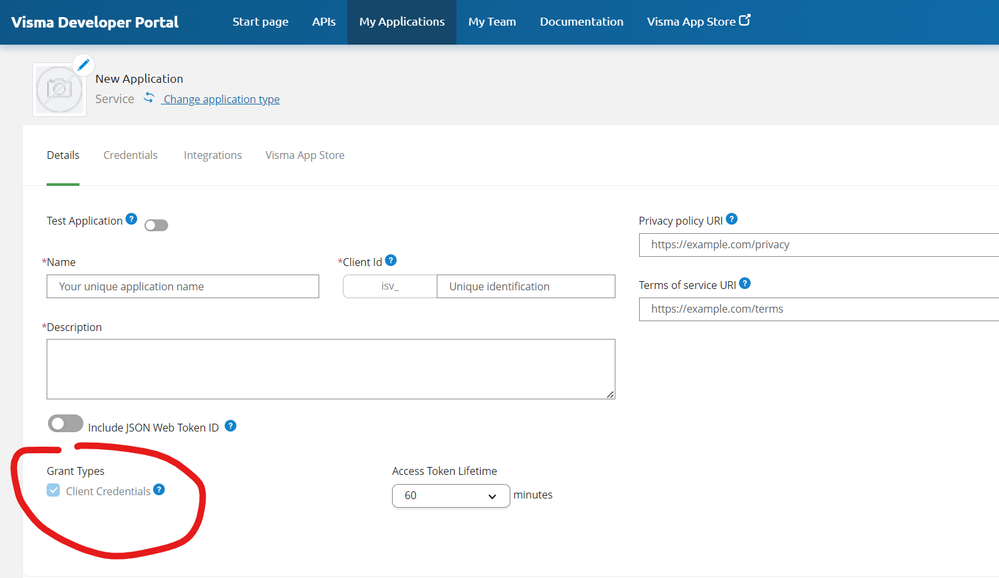Open Documentation in top navigation
Screen dimensions: 999x578
[x=582, y=22]
